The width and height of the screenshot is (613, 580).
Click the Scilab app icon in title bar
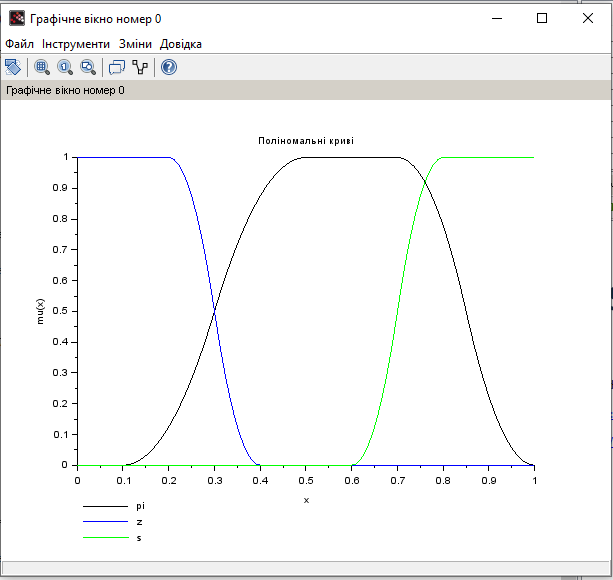pyautogui.click(x=17, y=18)
